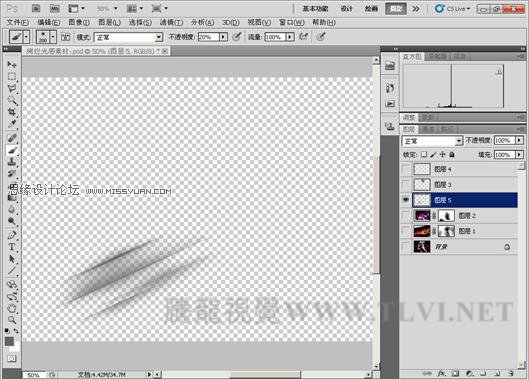Open the Actions panel from the dock

click(x=390, y=103)
